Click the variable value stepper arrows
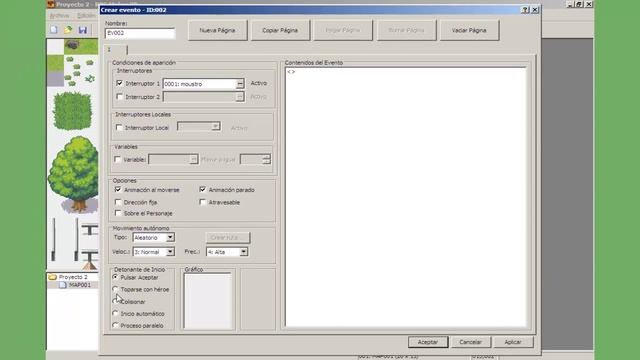The width and height of the screenshot is (640, 360). coord(267,159)
